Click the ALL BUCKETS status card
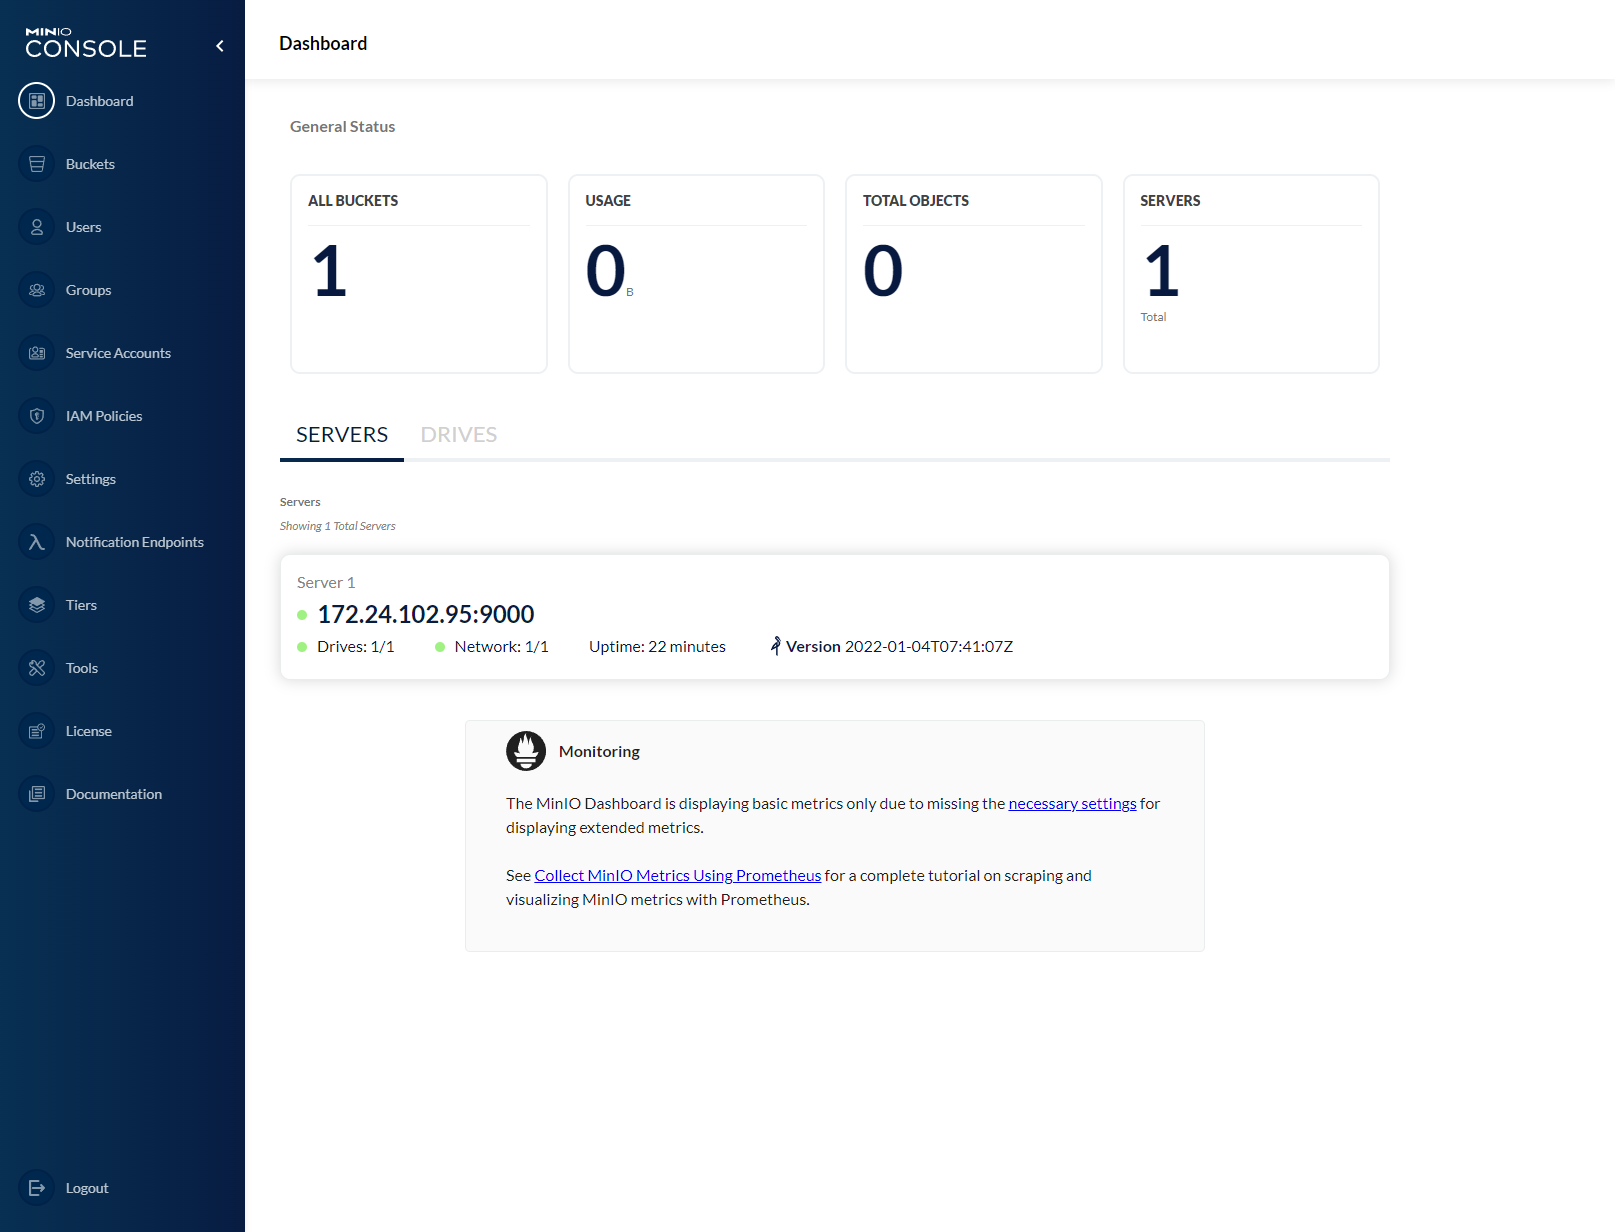Viewport: 1615px width, 1232px height. click(x=419, y=274)
